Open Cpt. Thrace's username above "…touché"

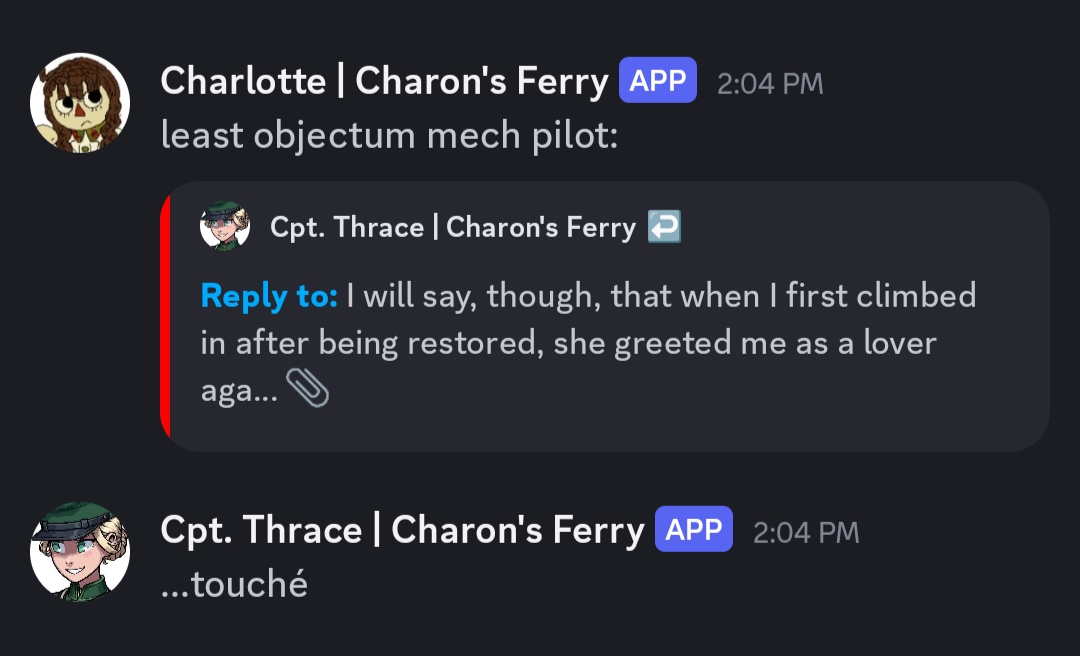[x=402, y=531]
